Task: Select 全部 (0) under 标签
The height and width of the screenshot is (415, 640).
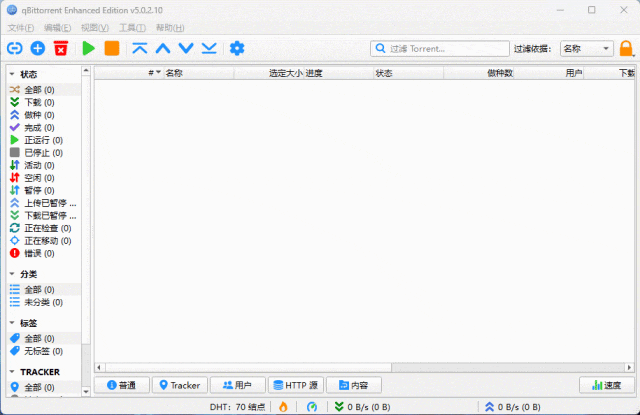Action: pos(44,339)
